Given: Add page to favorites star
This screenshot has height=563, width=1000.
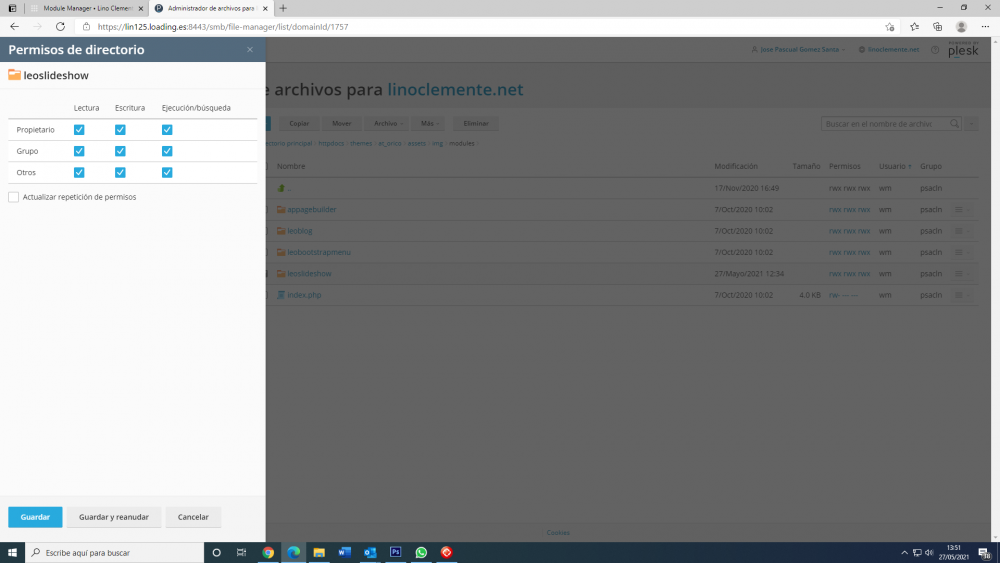Looking at the screenshot, I should (x=890, y=27).
